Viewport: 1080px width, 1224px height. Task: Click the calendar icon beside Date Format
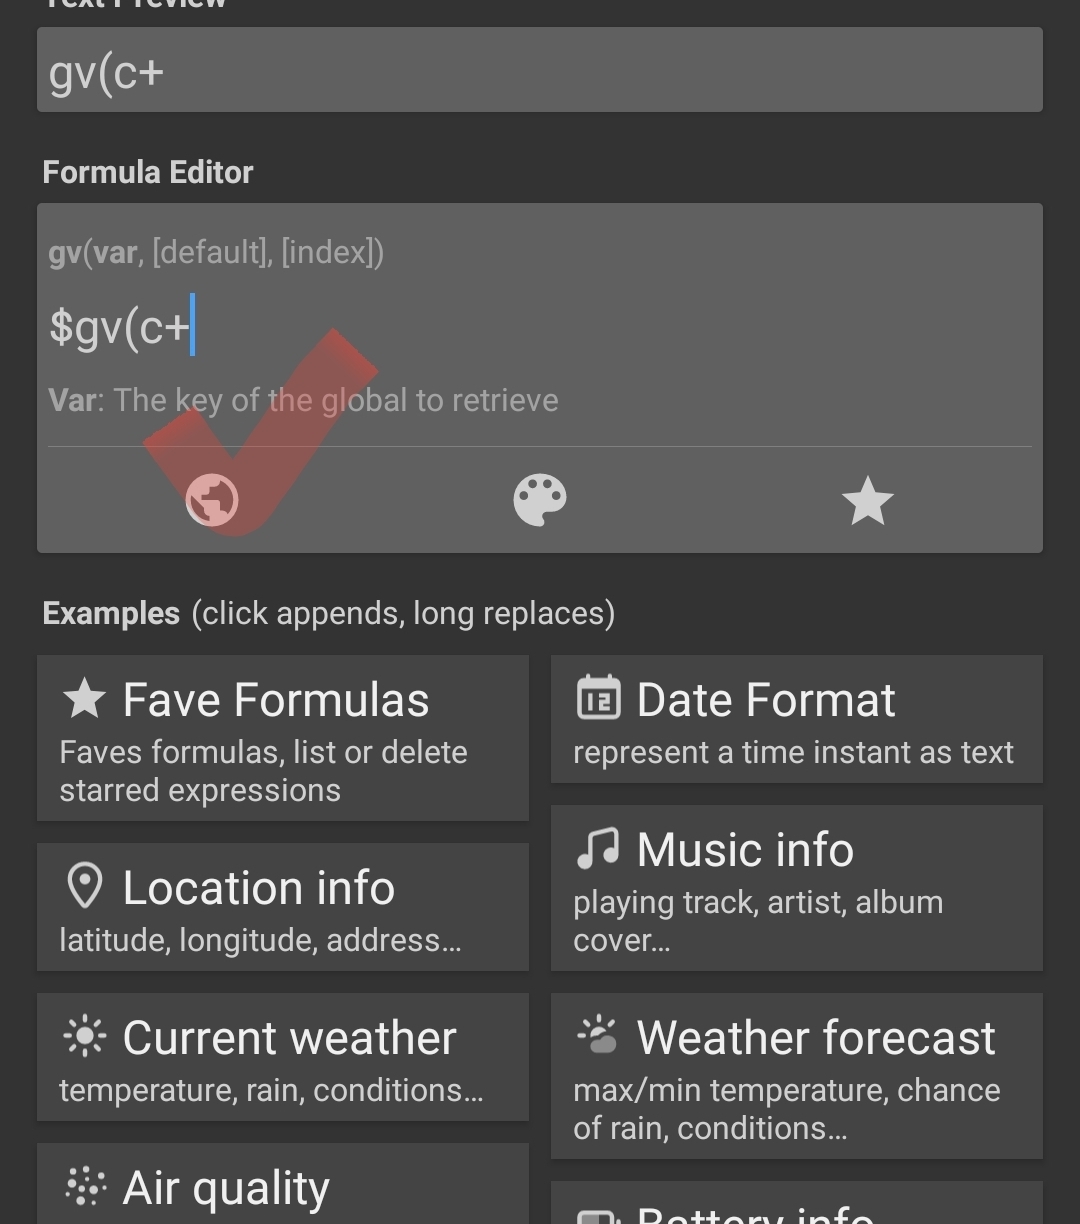point(598,699)
